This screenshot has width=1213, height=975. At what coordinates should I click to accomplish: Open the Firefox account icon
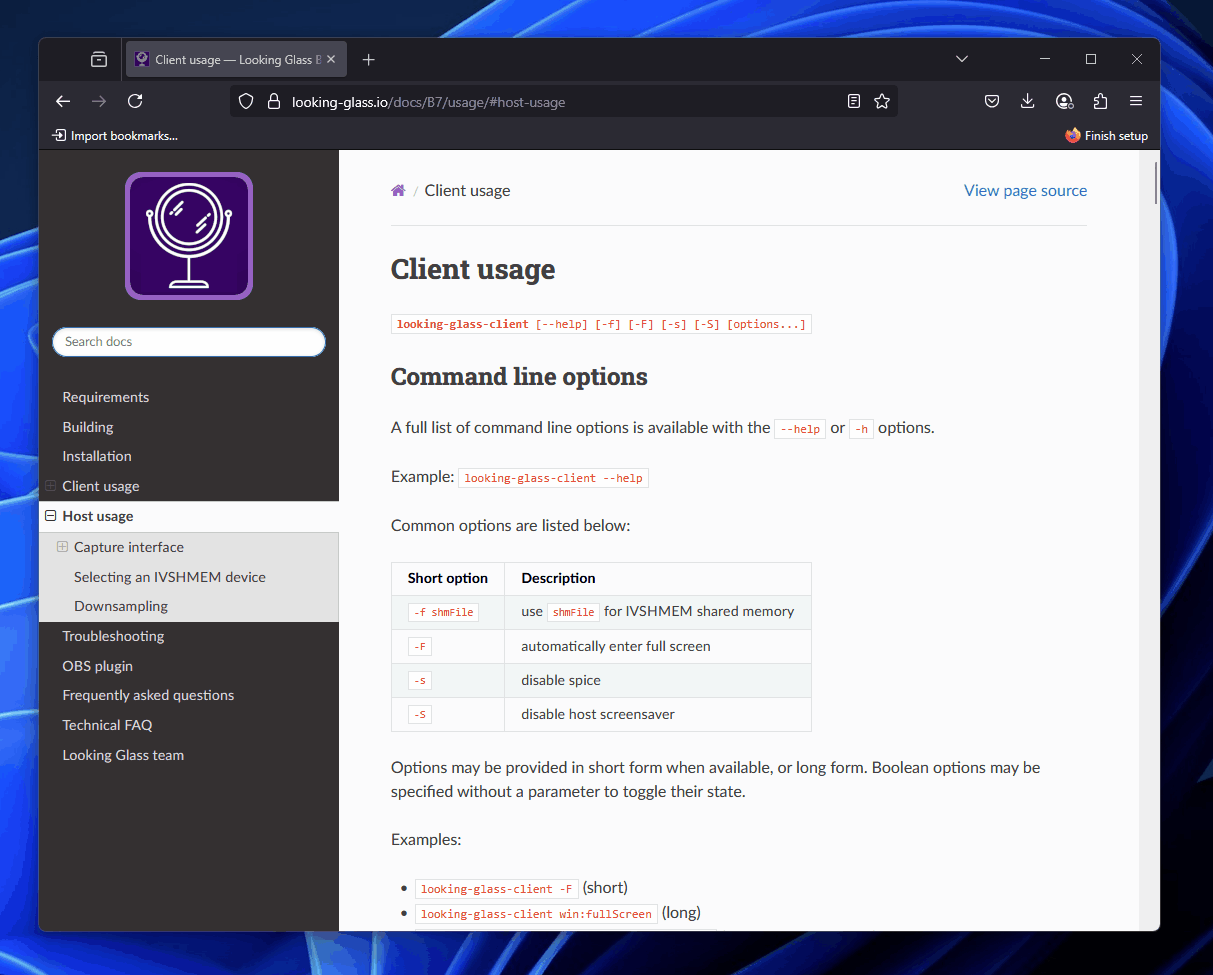point(1064,101)
